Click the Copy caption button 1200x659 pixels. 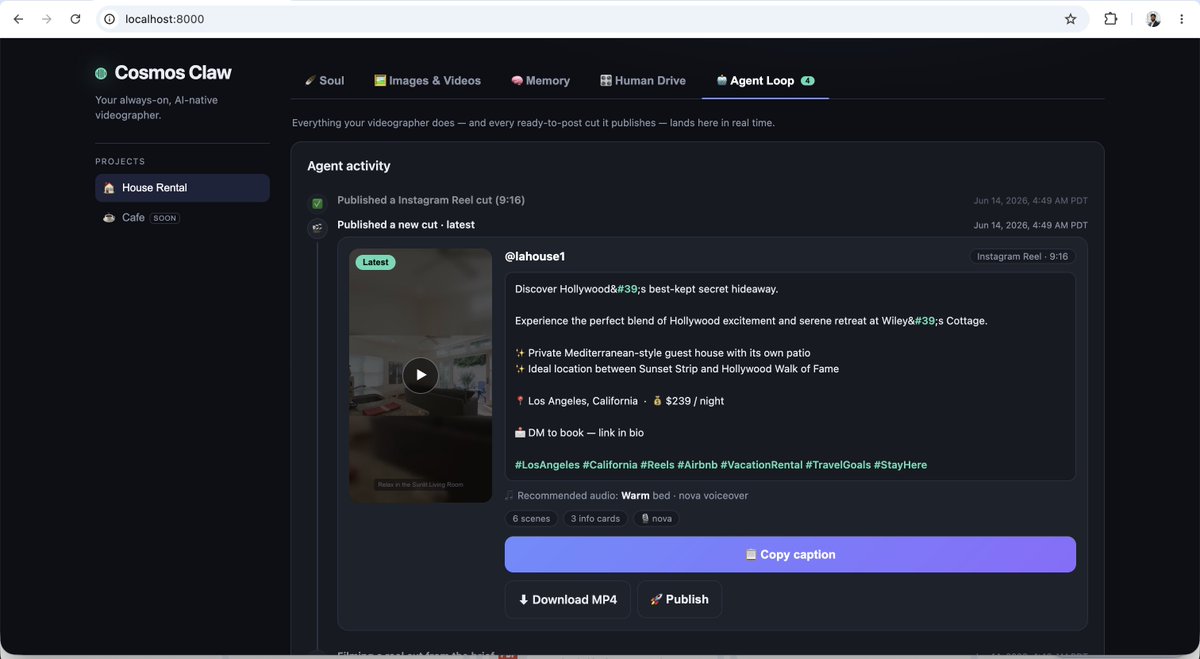pyautogui.click(x=790, y=555)
